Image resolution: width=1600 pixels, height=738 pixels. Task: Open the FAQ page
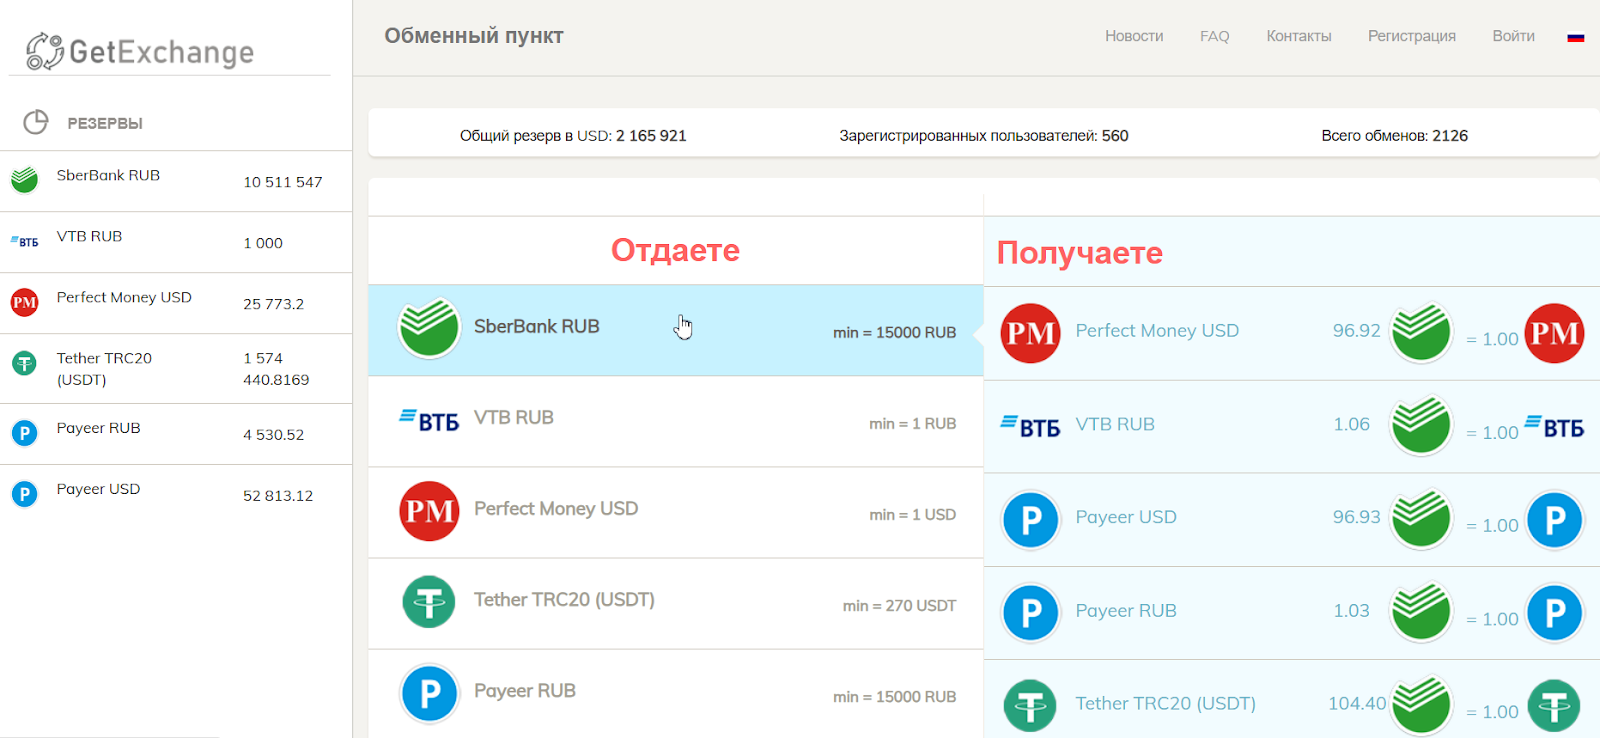[x=1215, y=36]
